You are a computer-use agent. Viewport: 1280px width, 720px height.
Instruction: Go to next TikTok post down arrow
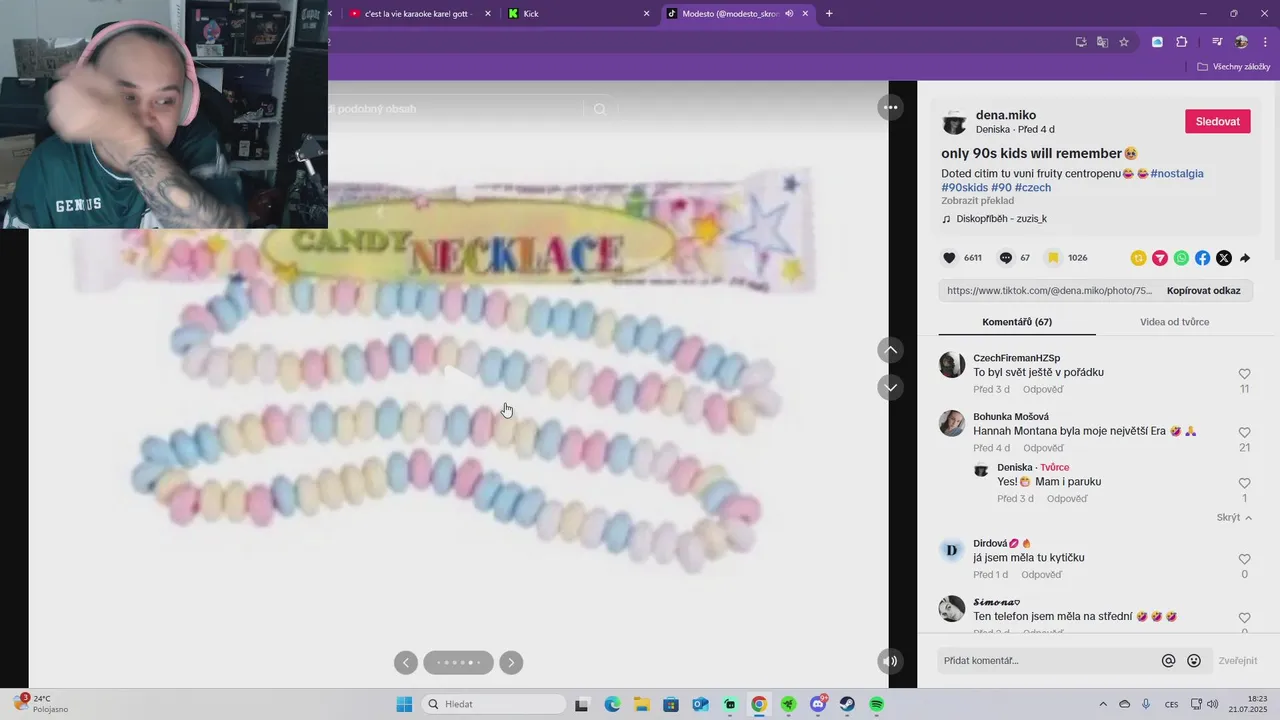[x=890, y=387]
